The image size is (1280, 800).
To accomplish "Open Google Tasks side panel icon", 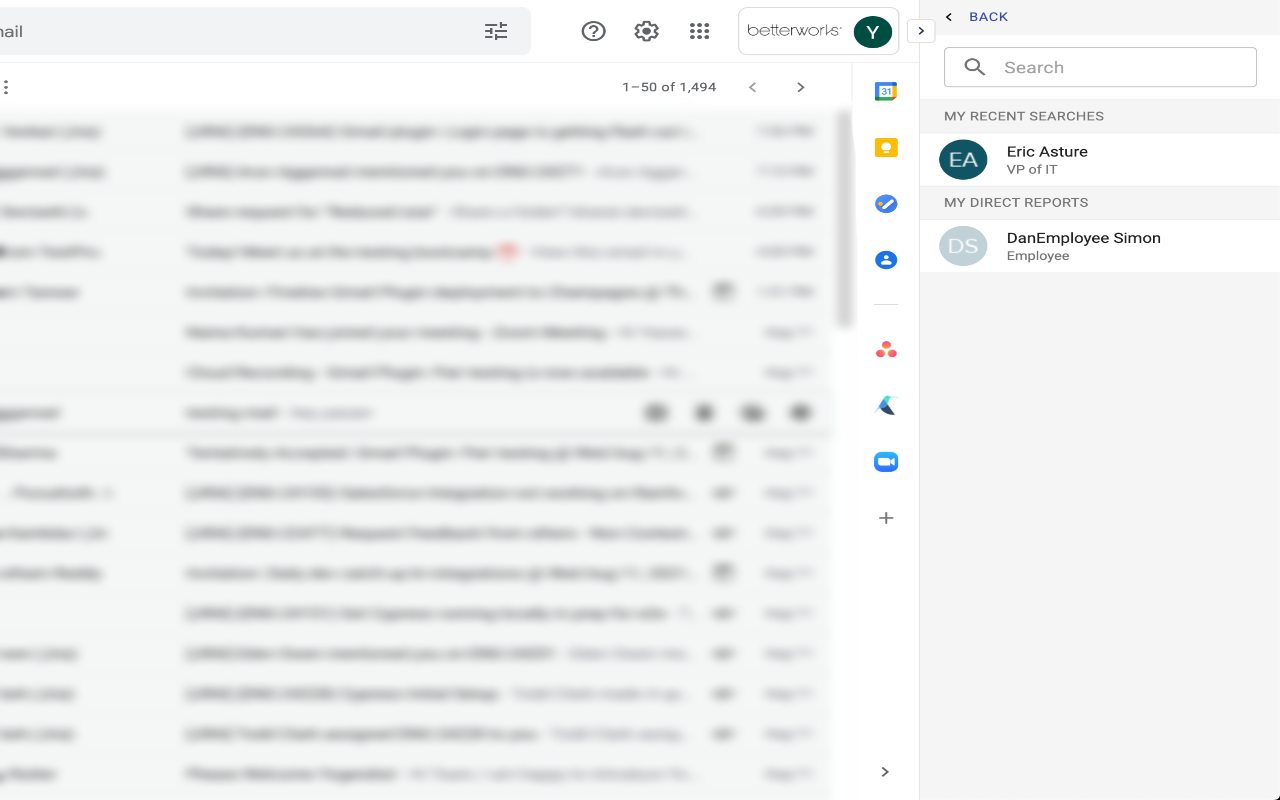I will point(886,204).
